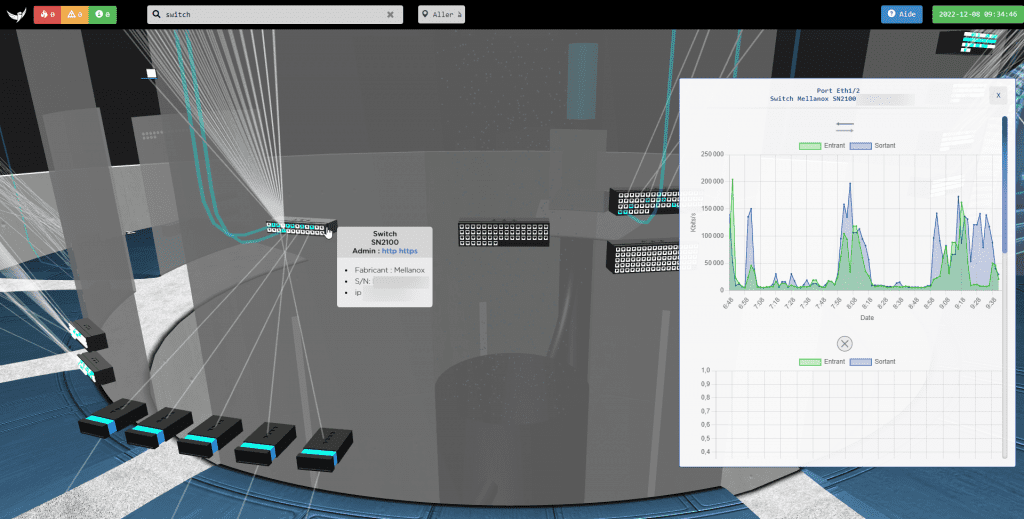Click the circled X errors icon

844,343
